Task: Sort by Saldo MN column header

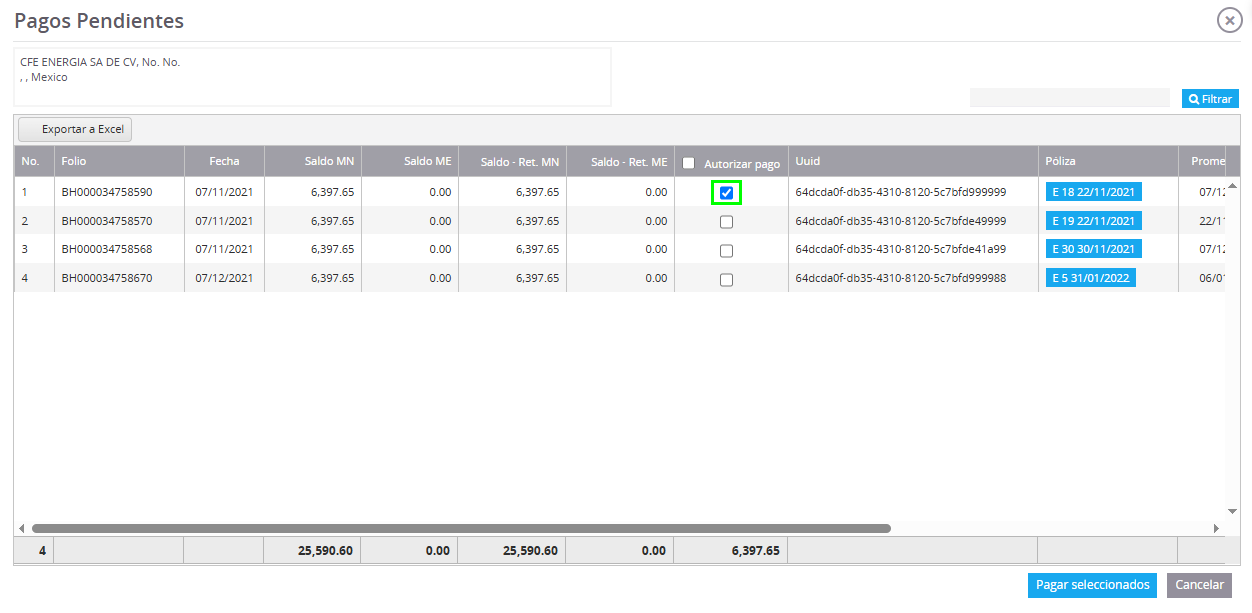Action: point(313,161)
